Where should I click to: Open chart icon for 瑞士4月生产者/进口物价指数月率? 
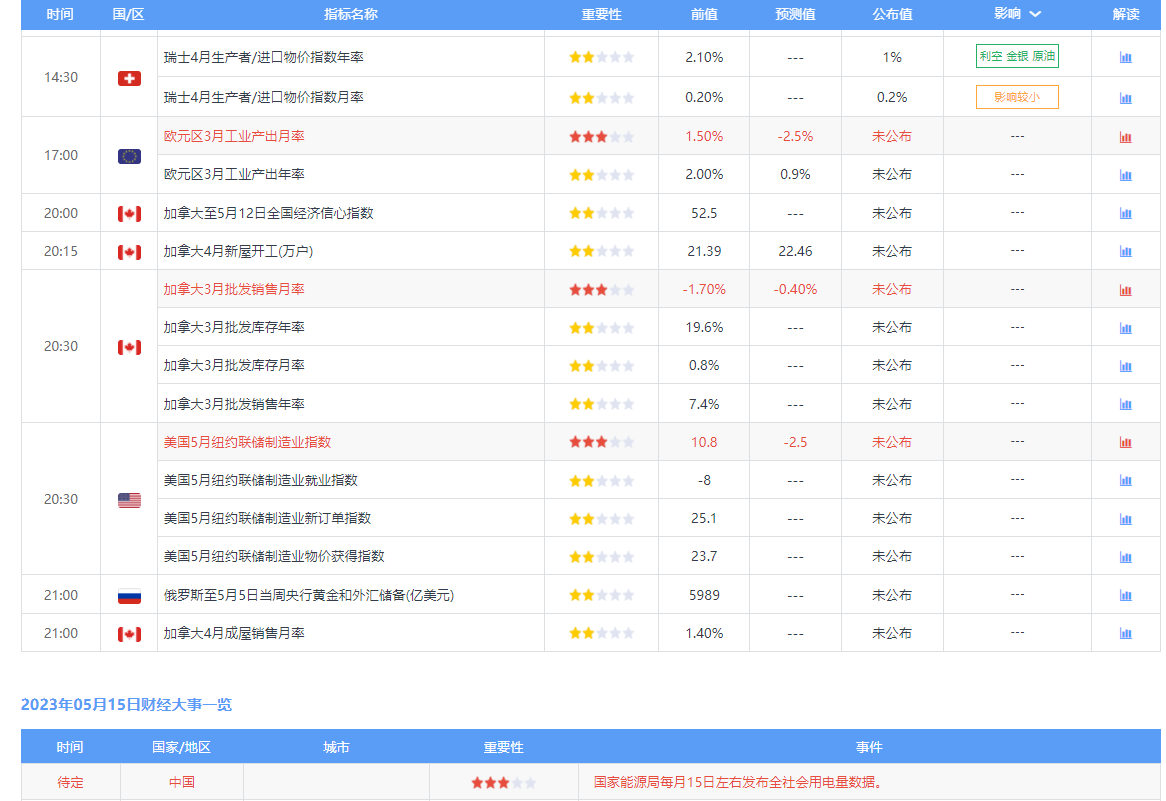pyautogui.click(x=1126, y=97)
